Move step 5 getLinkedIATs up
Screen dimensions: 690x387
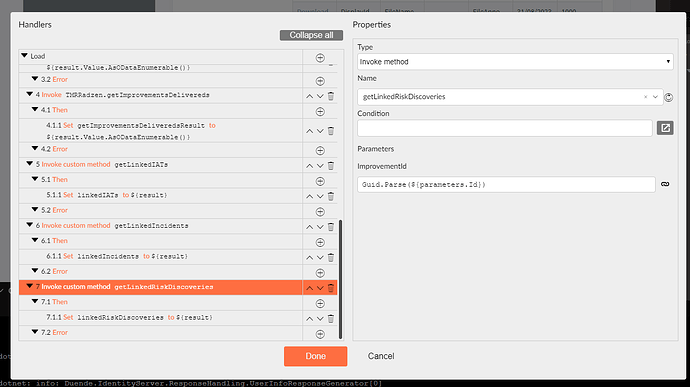[309, 166]
